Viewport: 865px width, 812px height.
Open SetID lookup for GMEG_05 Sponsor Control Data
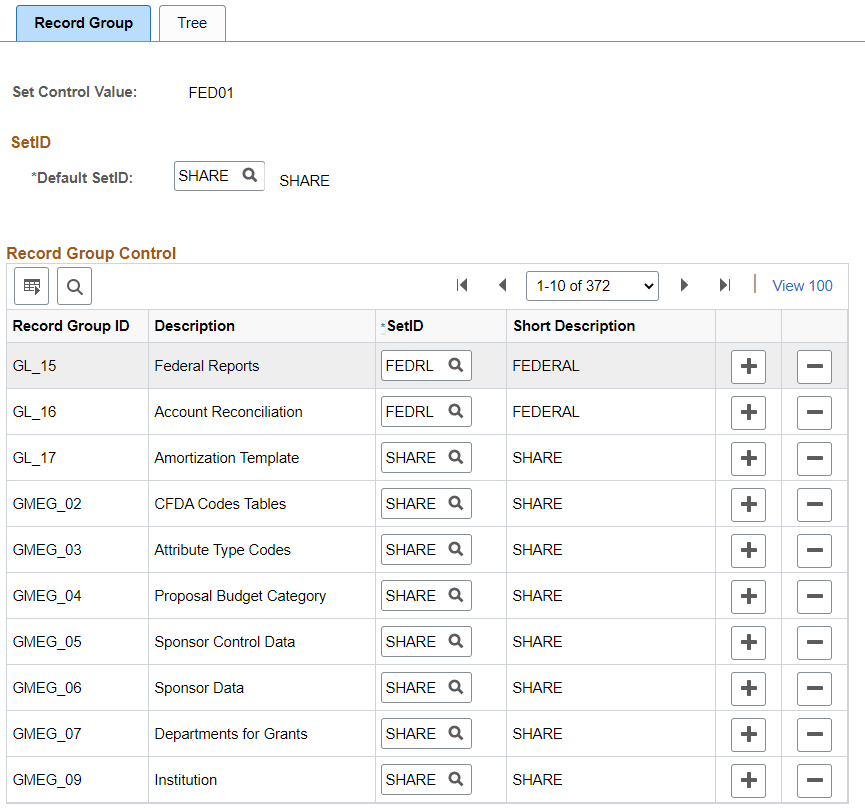pyautogui.click(x=456, y=641)
